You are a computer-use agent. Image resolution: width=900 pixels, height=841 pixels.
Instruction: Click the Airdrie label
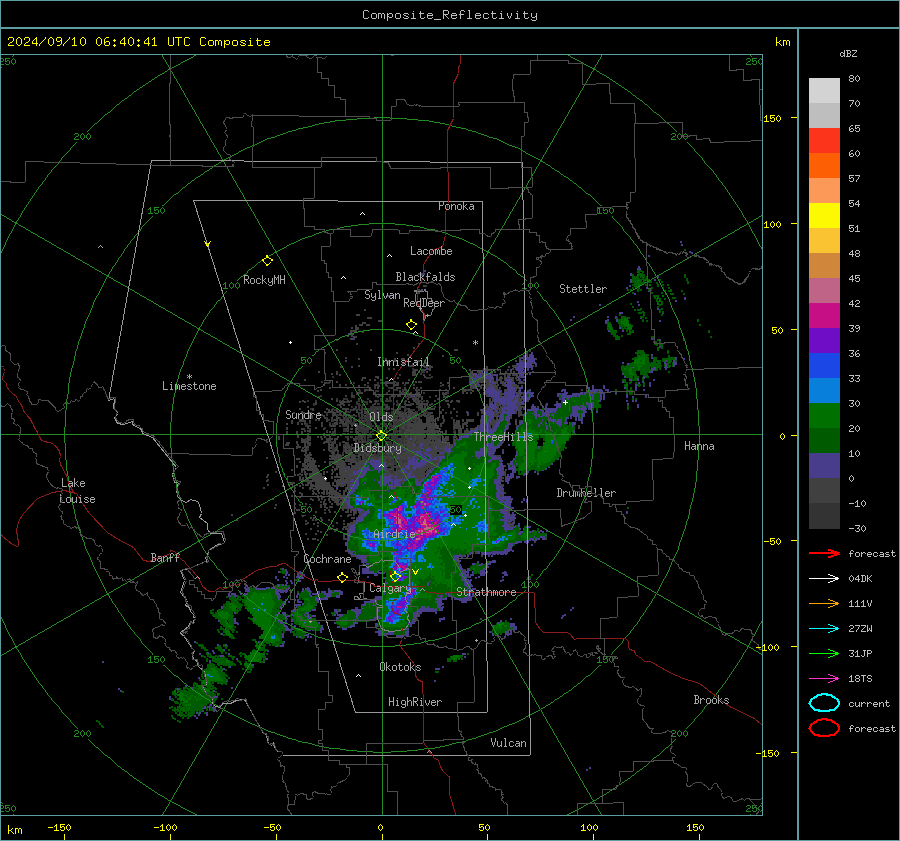click(x=394, y=534)
